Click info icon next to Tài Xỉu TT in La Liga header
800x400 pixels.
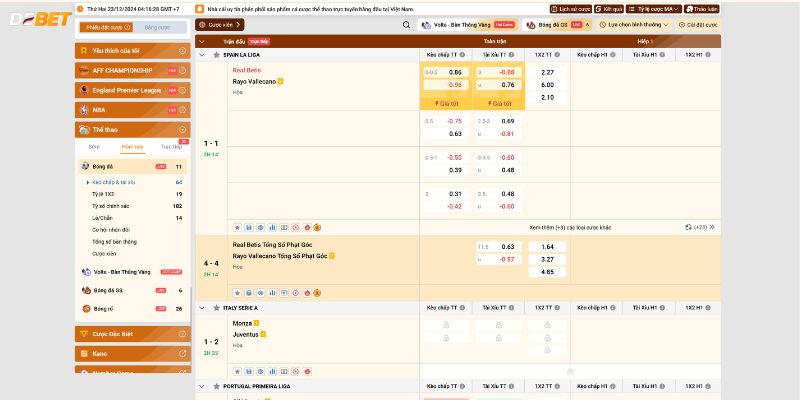[511, 55]
